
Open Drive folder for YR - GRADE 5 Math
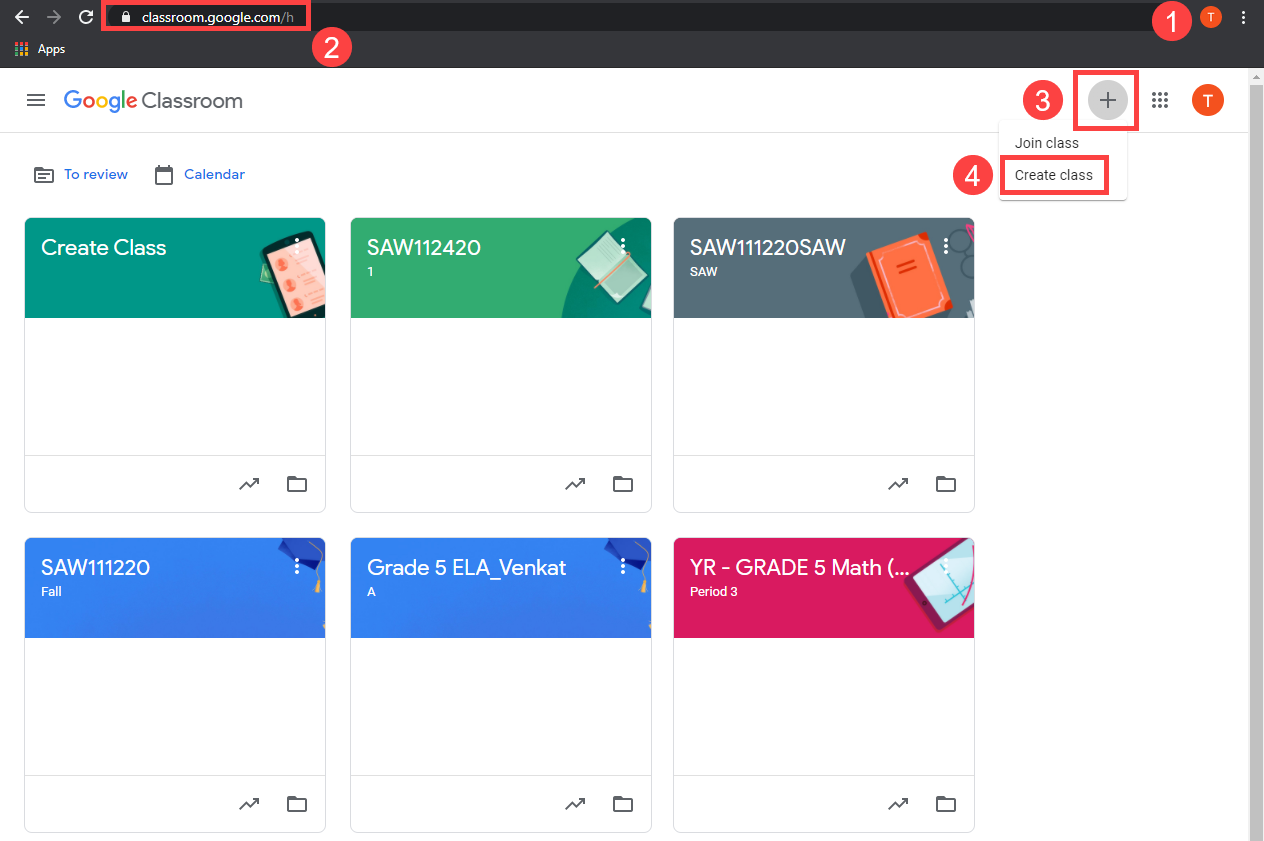946,804
